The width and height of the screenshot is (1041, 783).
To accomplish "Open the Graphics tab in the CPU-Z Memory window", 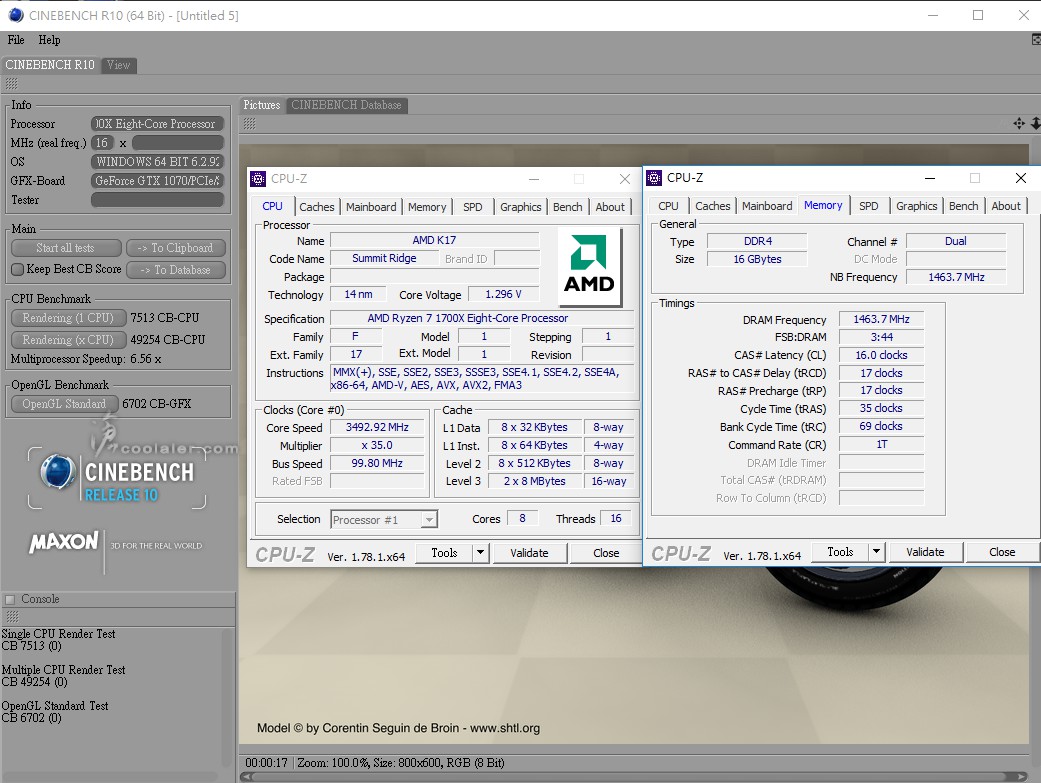I will click(917, 206).
